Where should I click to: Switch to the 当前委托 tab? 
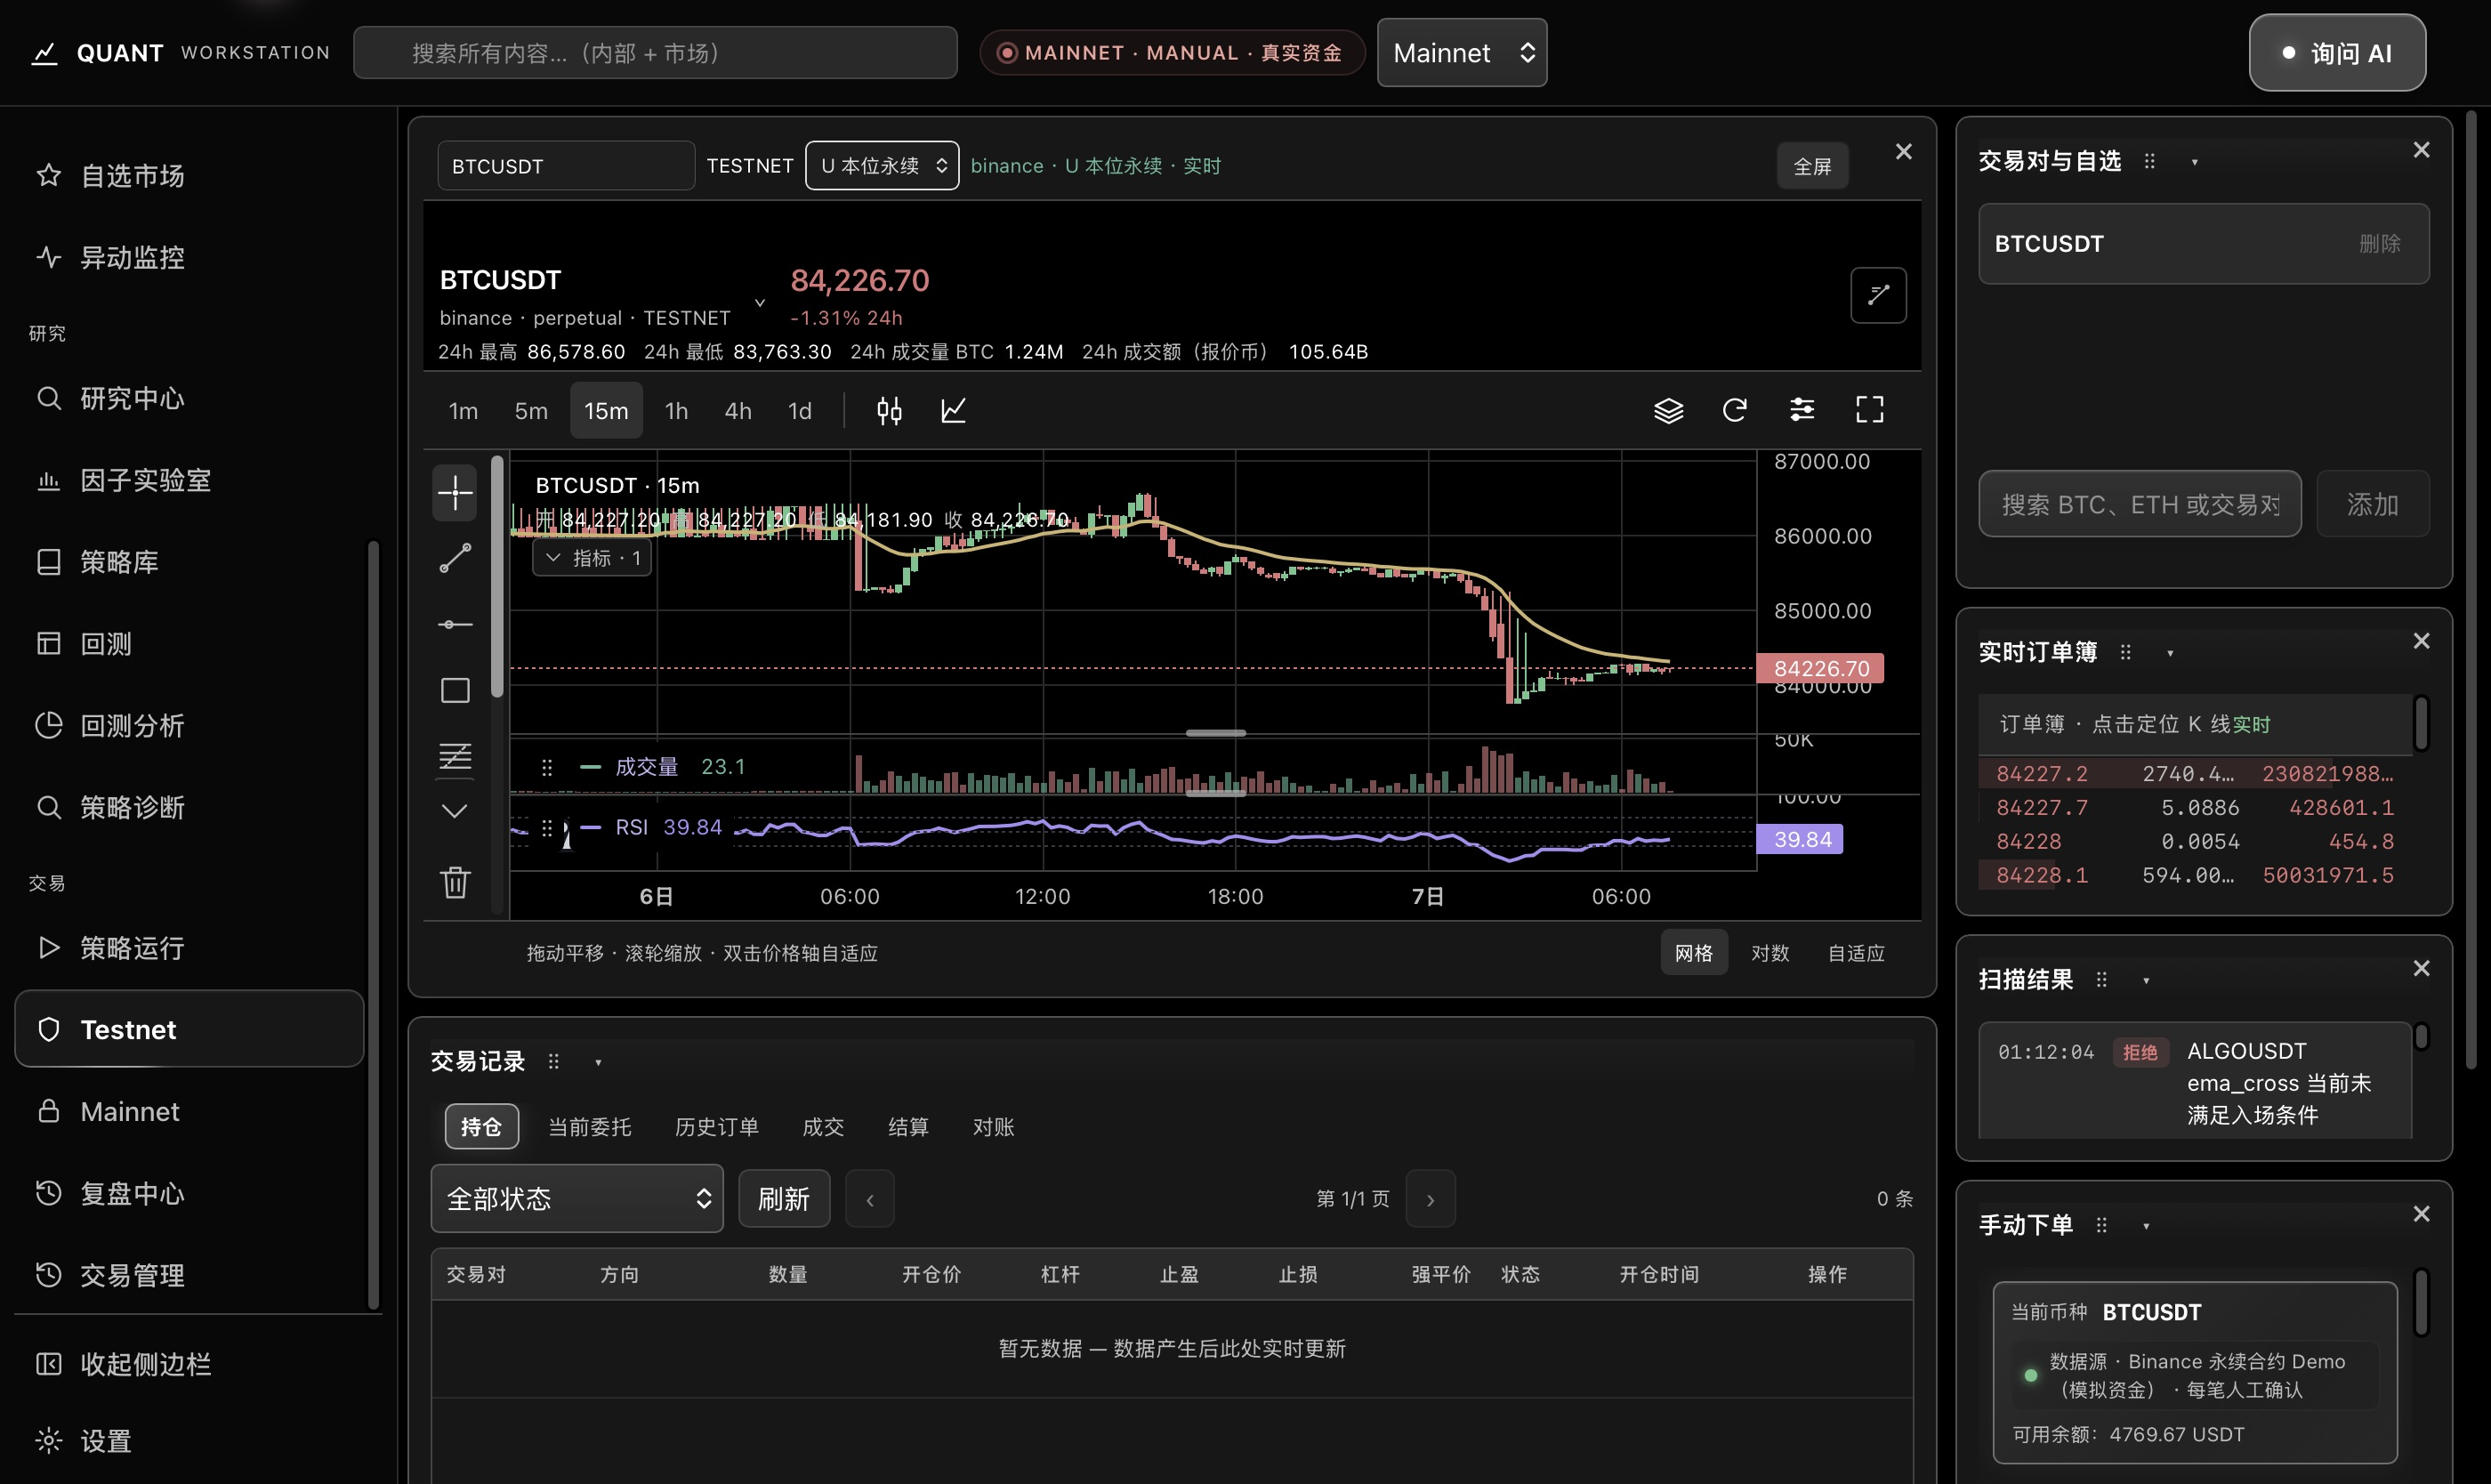(x=590, y=1127)
